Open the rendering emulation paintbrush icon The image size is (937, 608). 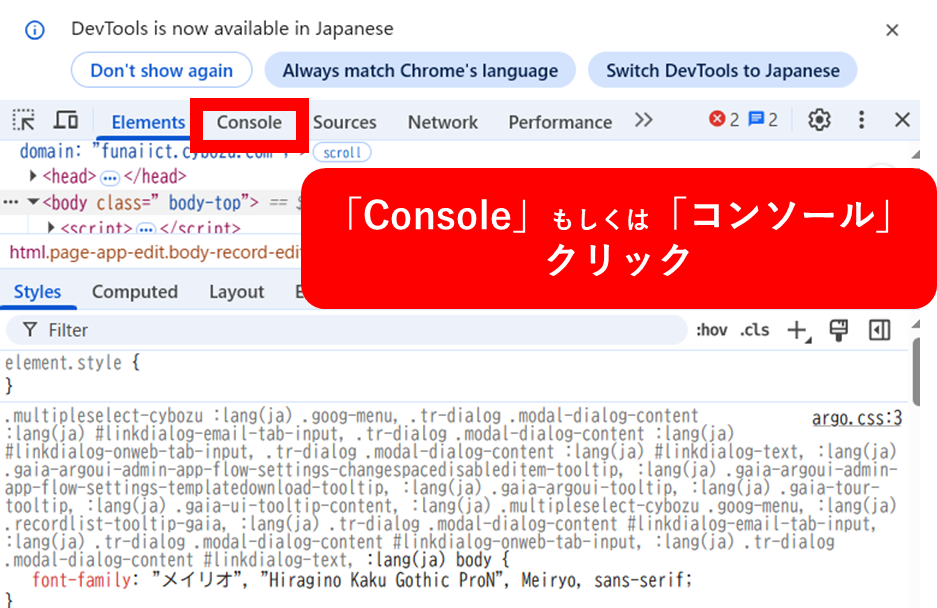click(839, 331)
